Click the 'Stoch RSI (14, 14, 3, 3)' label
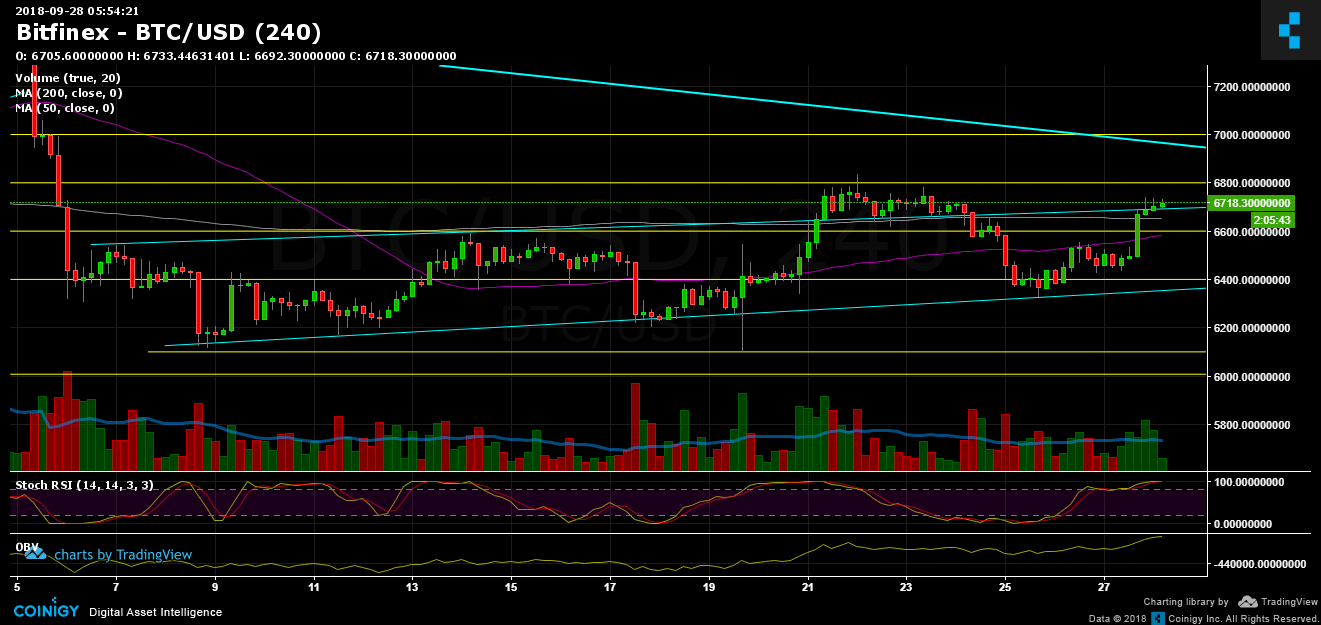 [x=83, y=485]
